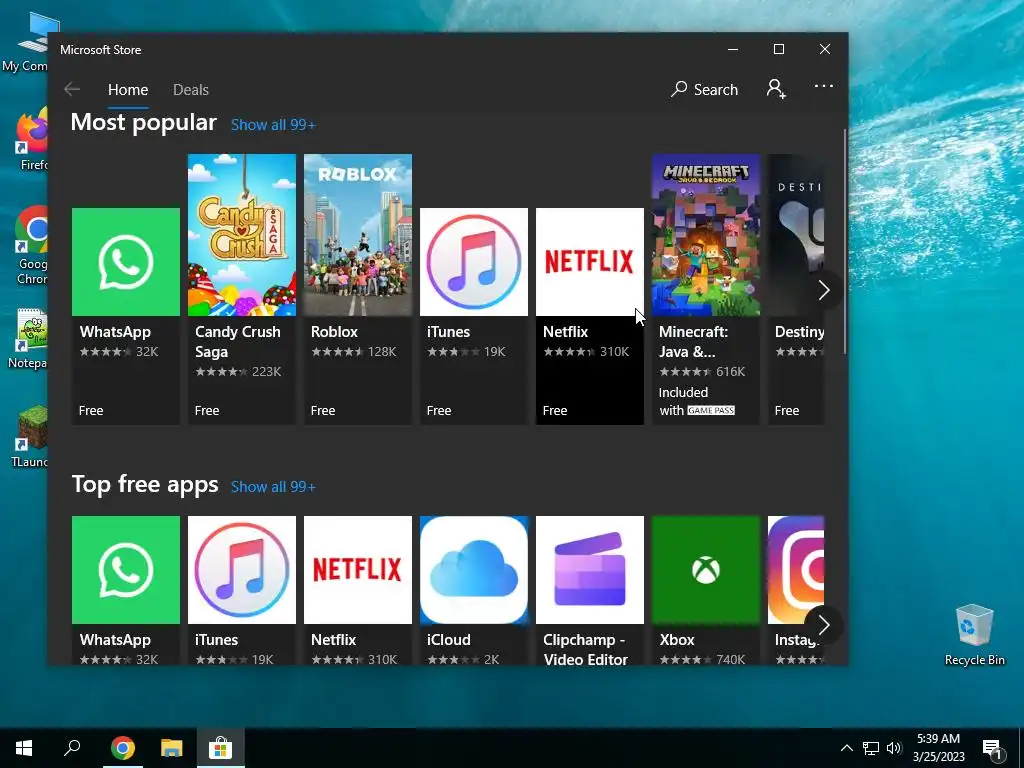The width and height of the screenshot is (1024, 768).
Task: Open the Roblox app tile
Action: click(358, 289)
